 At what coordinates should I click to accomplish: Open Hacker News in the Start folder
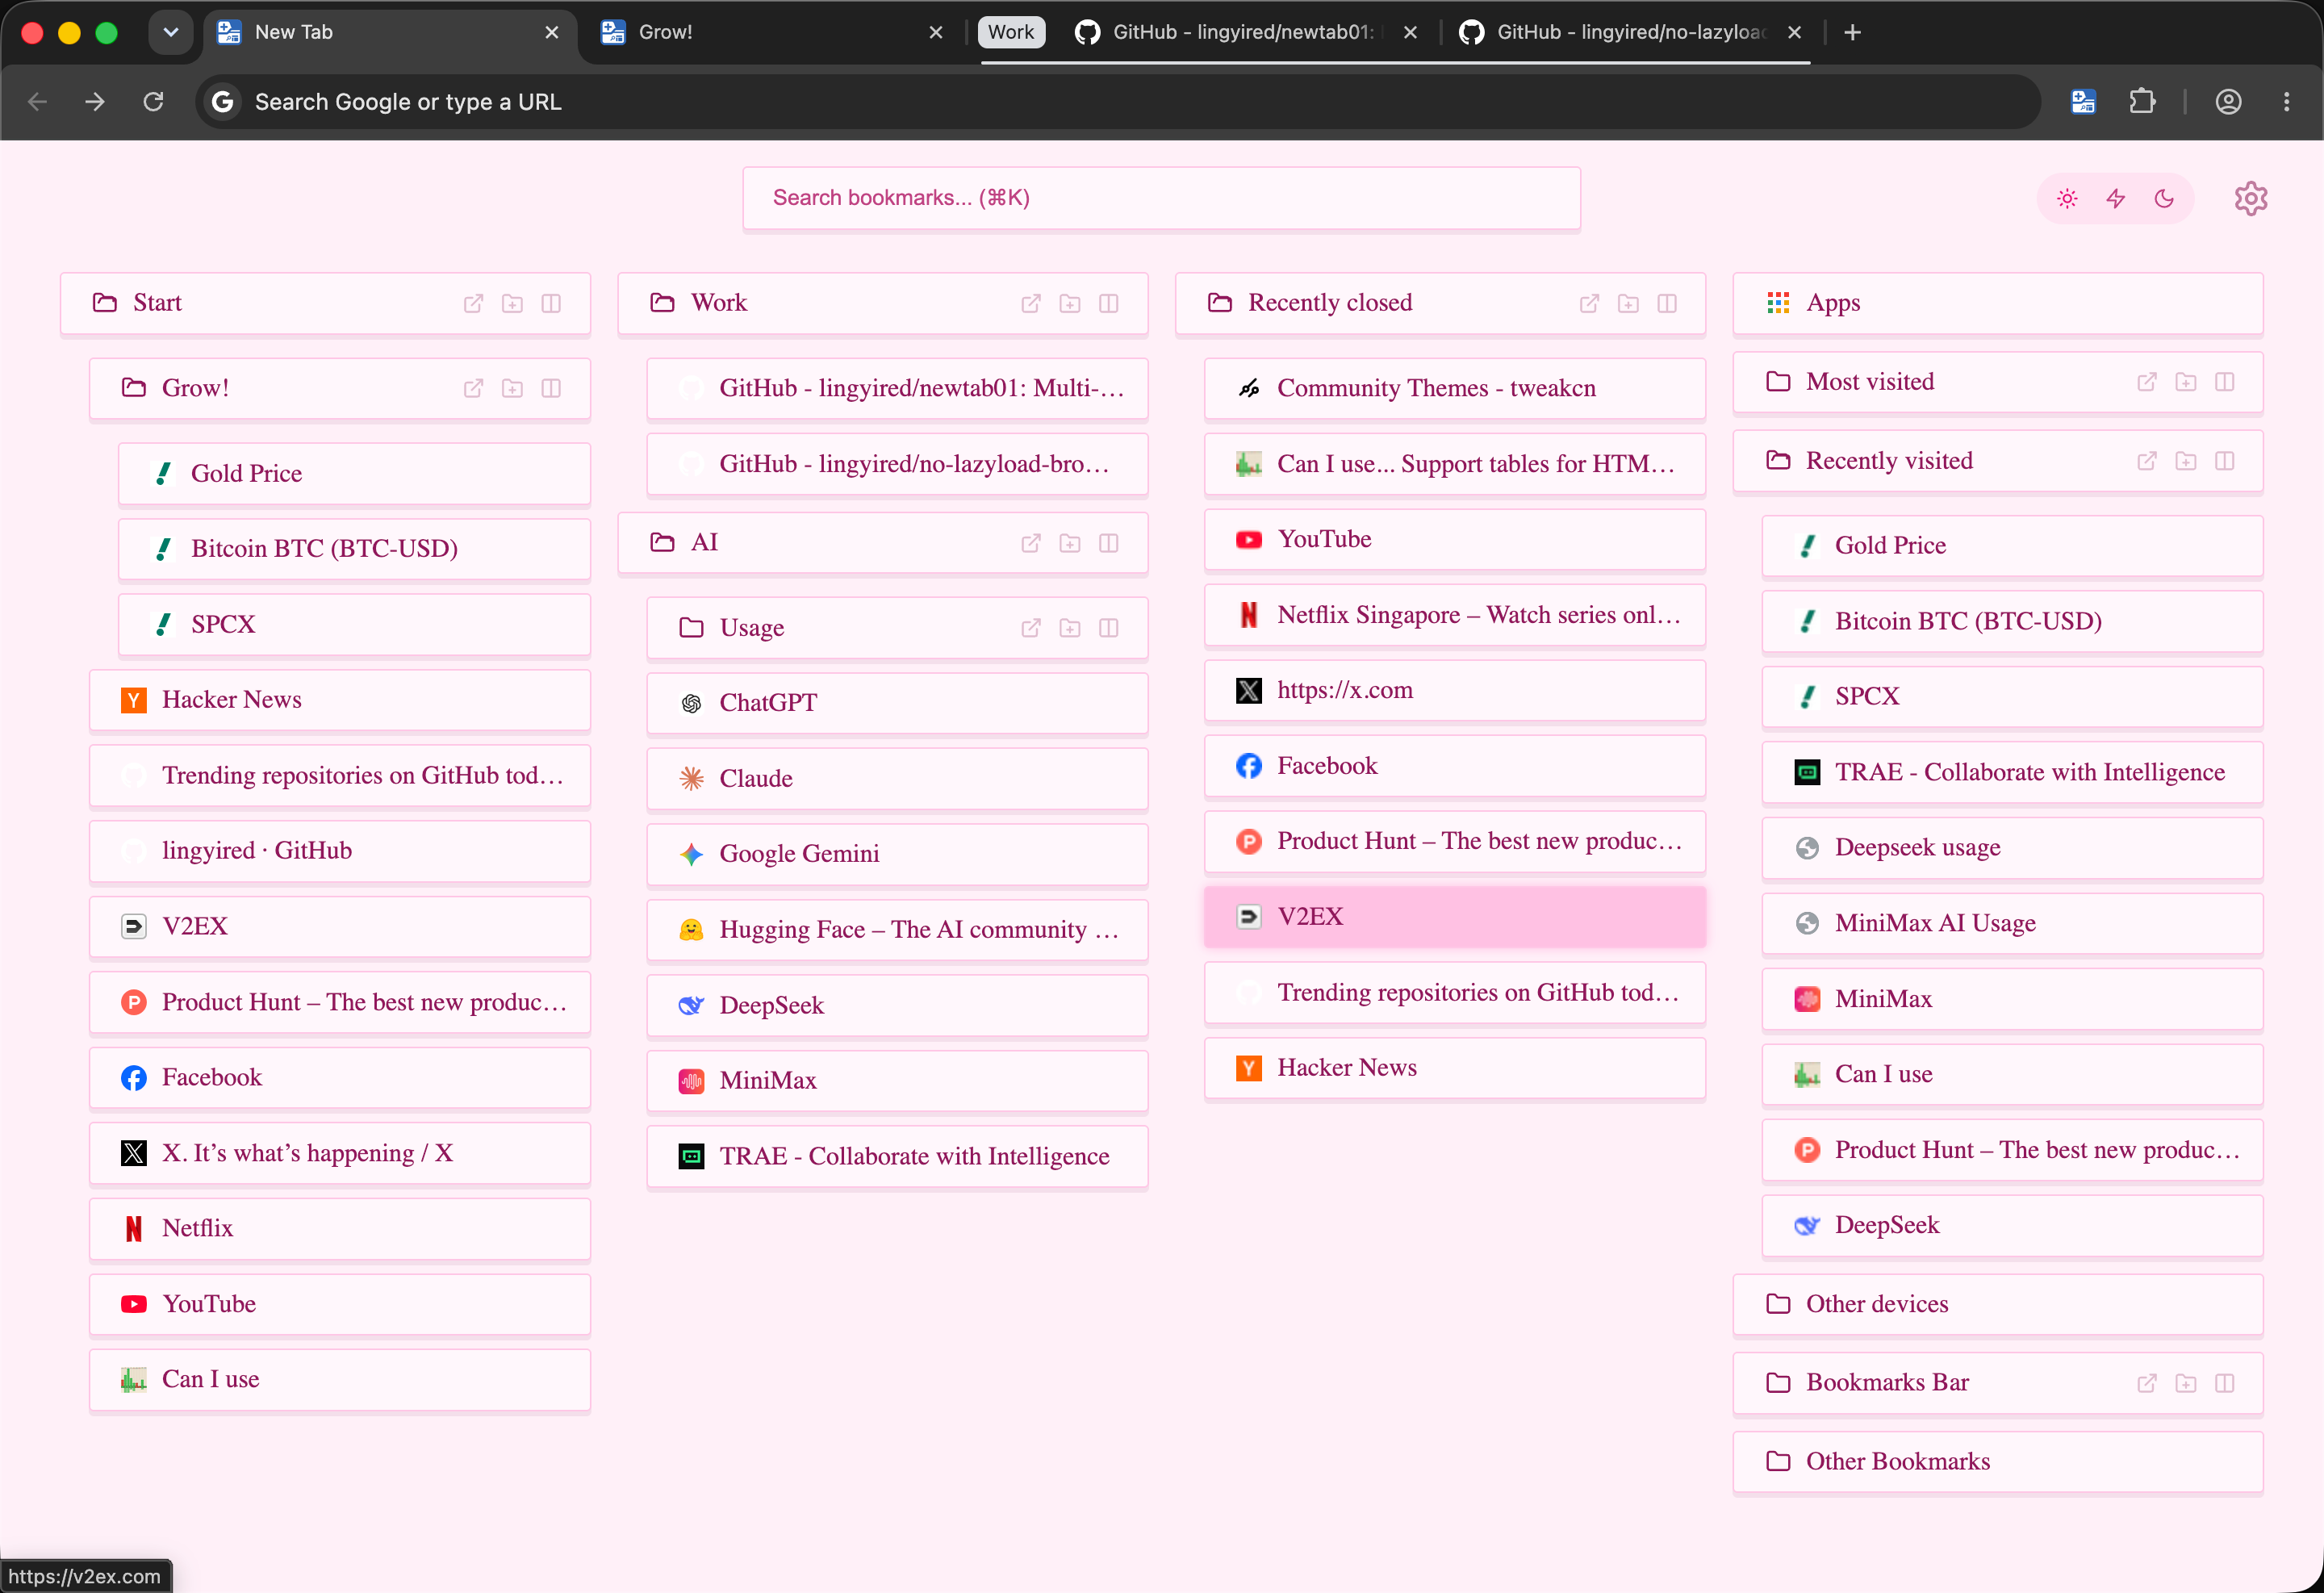click(x=340, y=700)
